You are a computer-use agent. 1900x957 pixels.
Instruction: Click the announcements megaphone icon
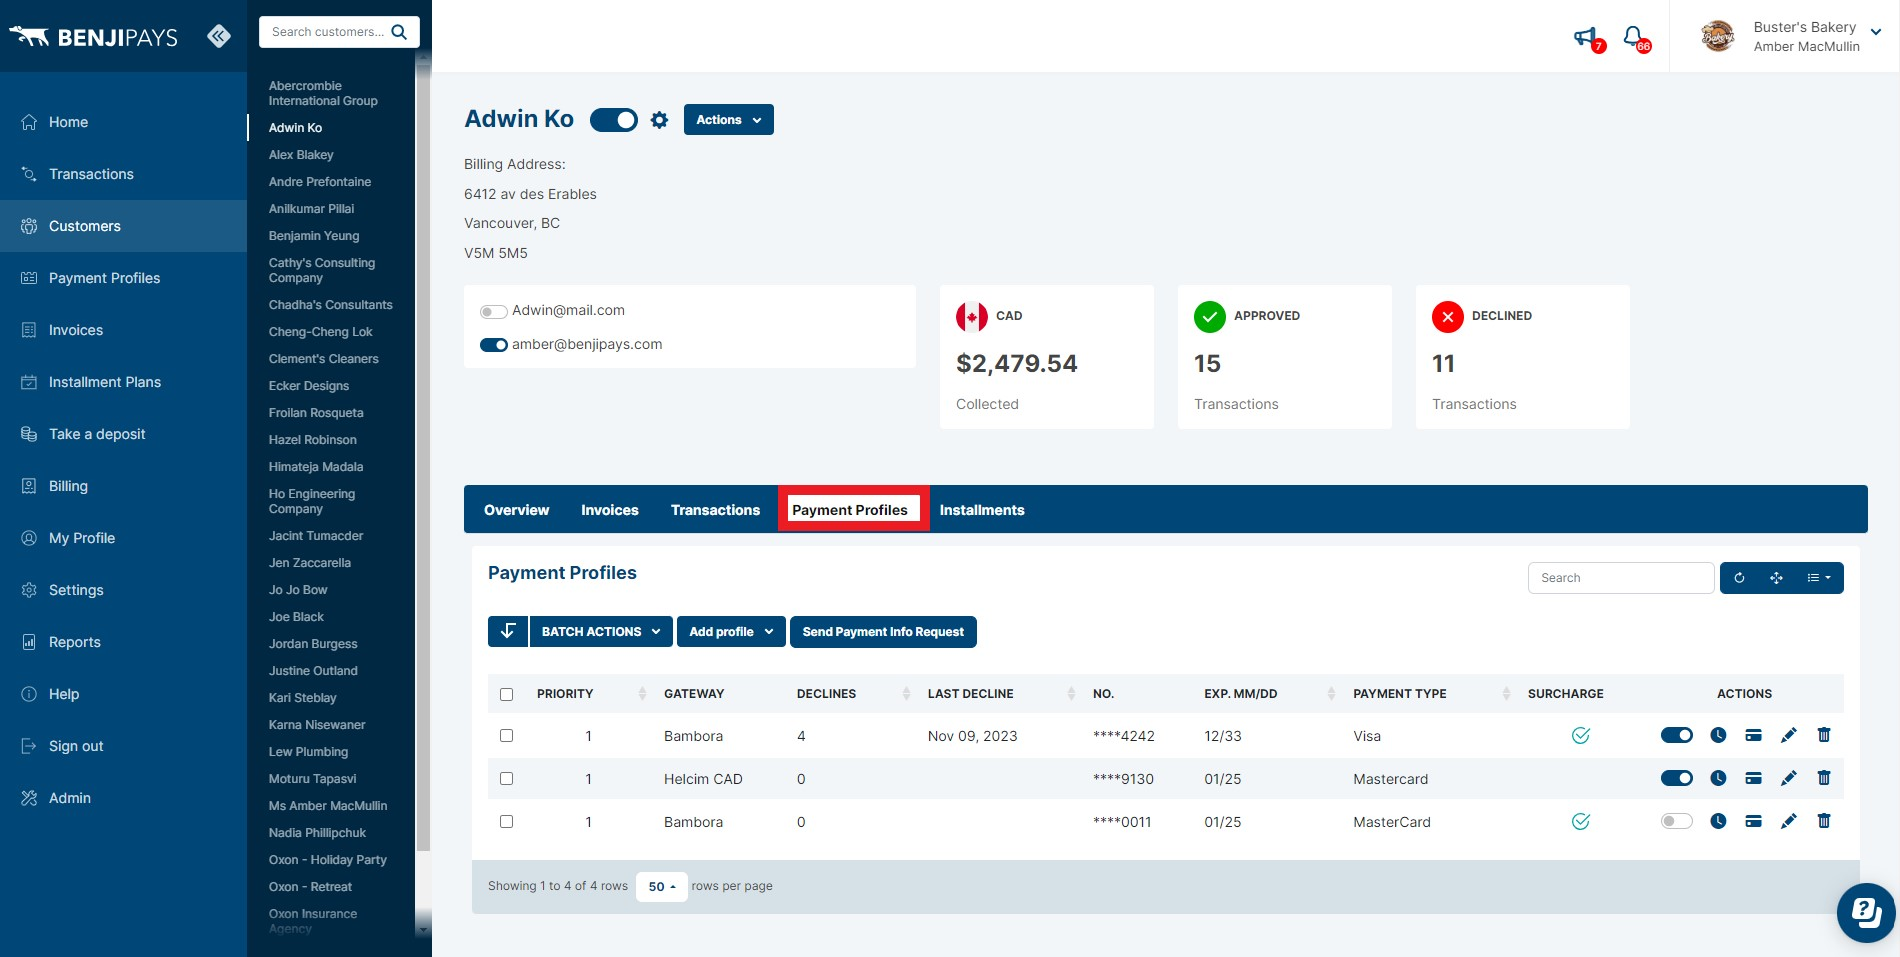point(1586,38)
